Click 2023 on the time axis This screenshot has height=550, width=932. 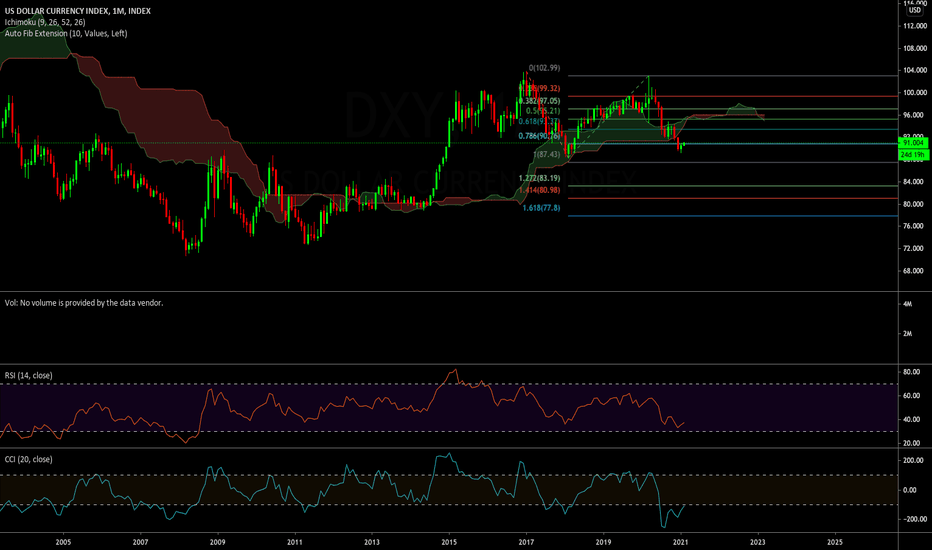758,542
